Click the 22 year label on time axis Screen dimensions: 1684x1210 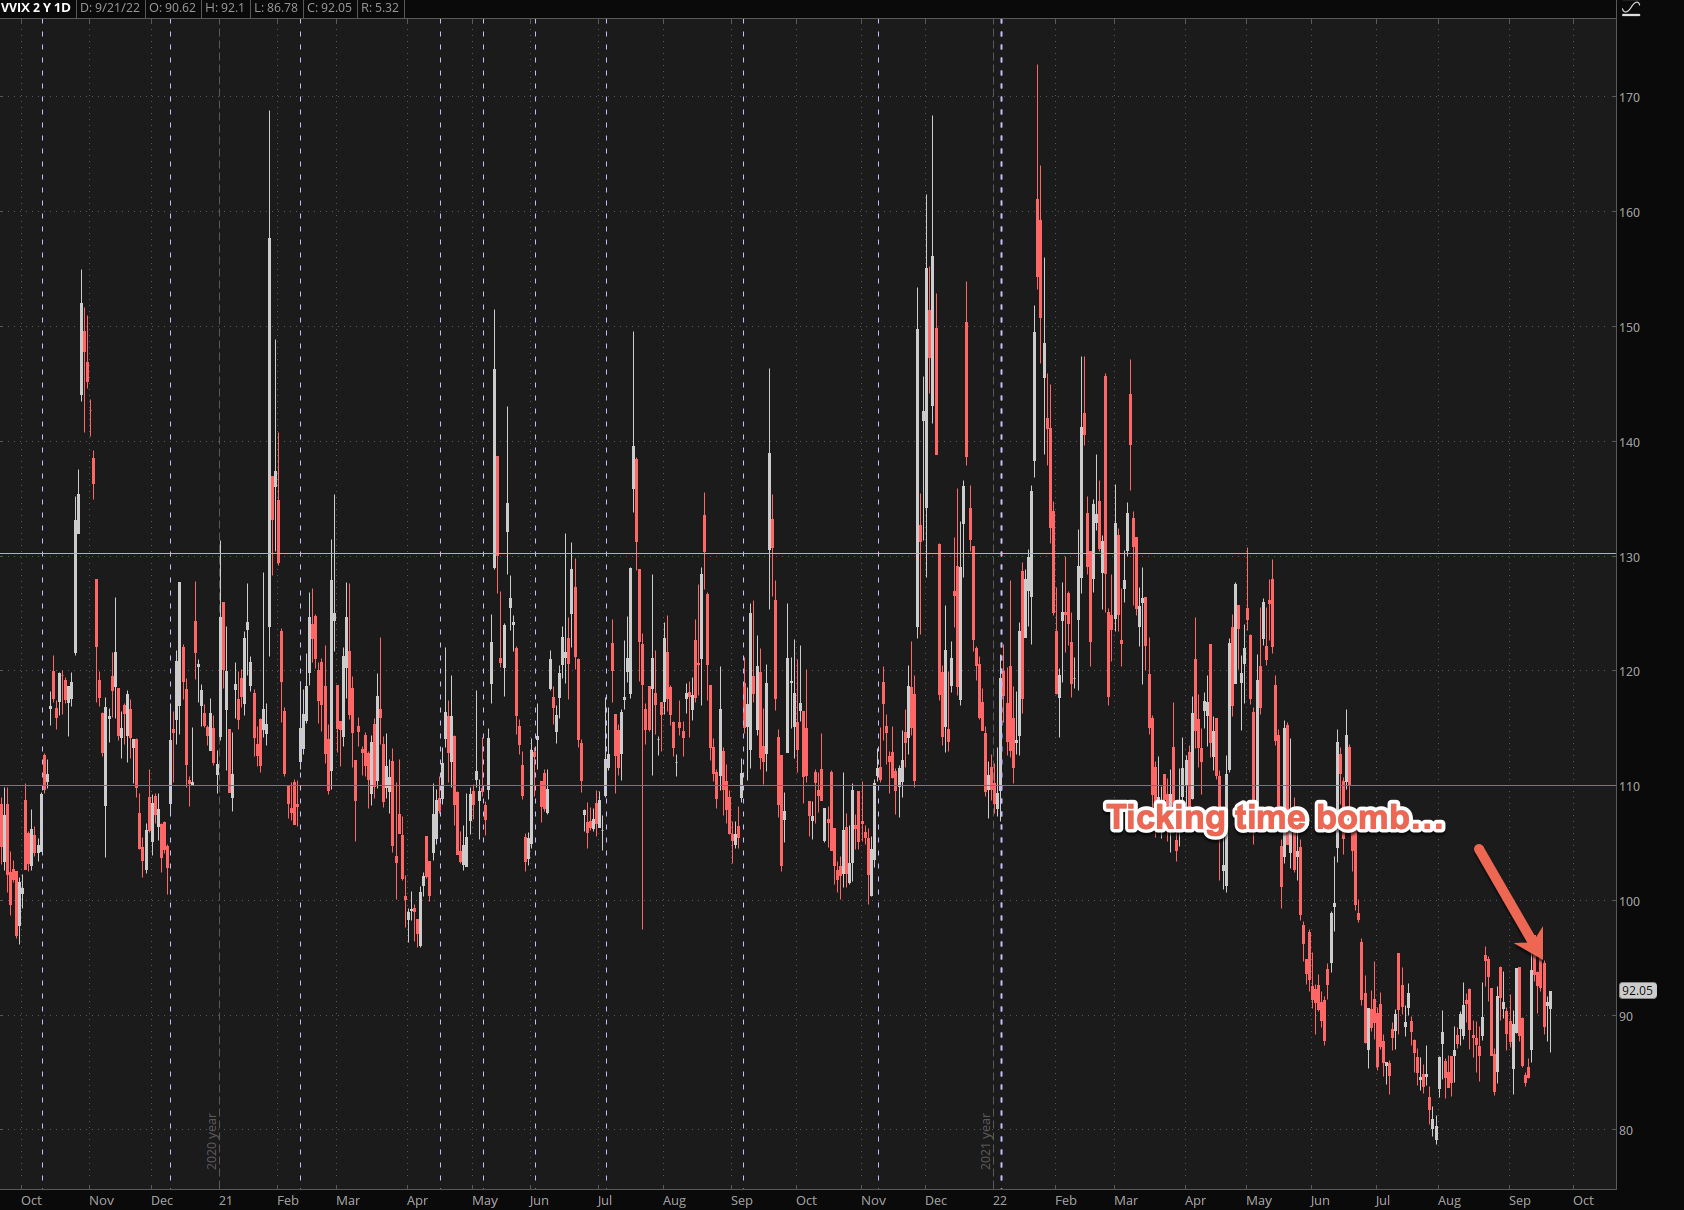tap(1000, 1200)
